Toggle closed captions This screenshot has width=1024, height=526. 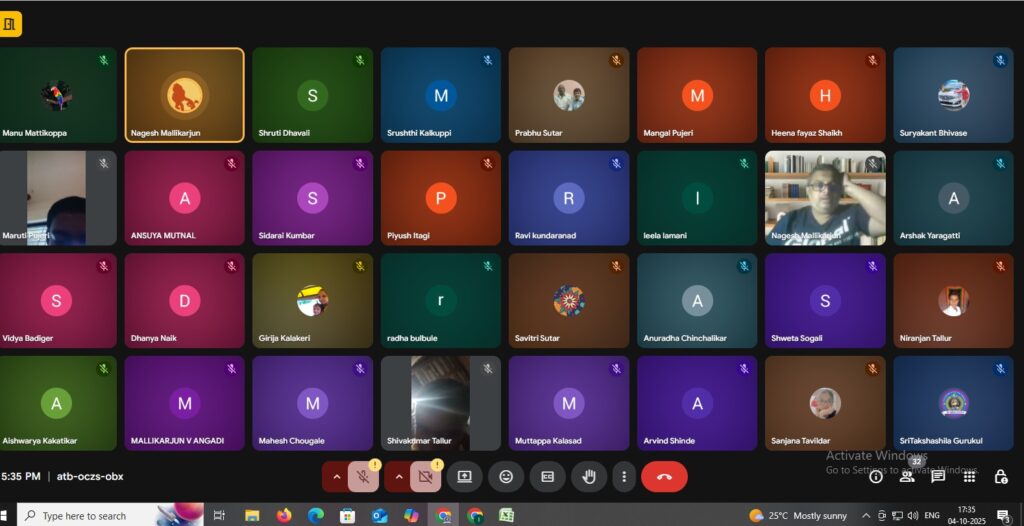point(547,477)
